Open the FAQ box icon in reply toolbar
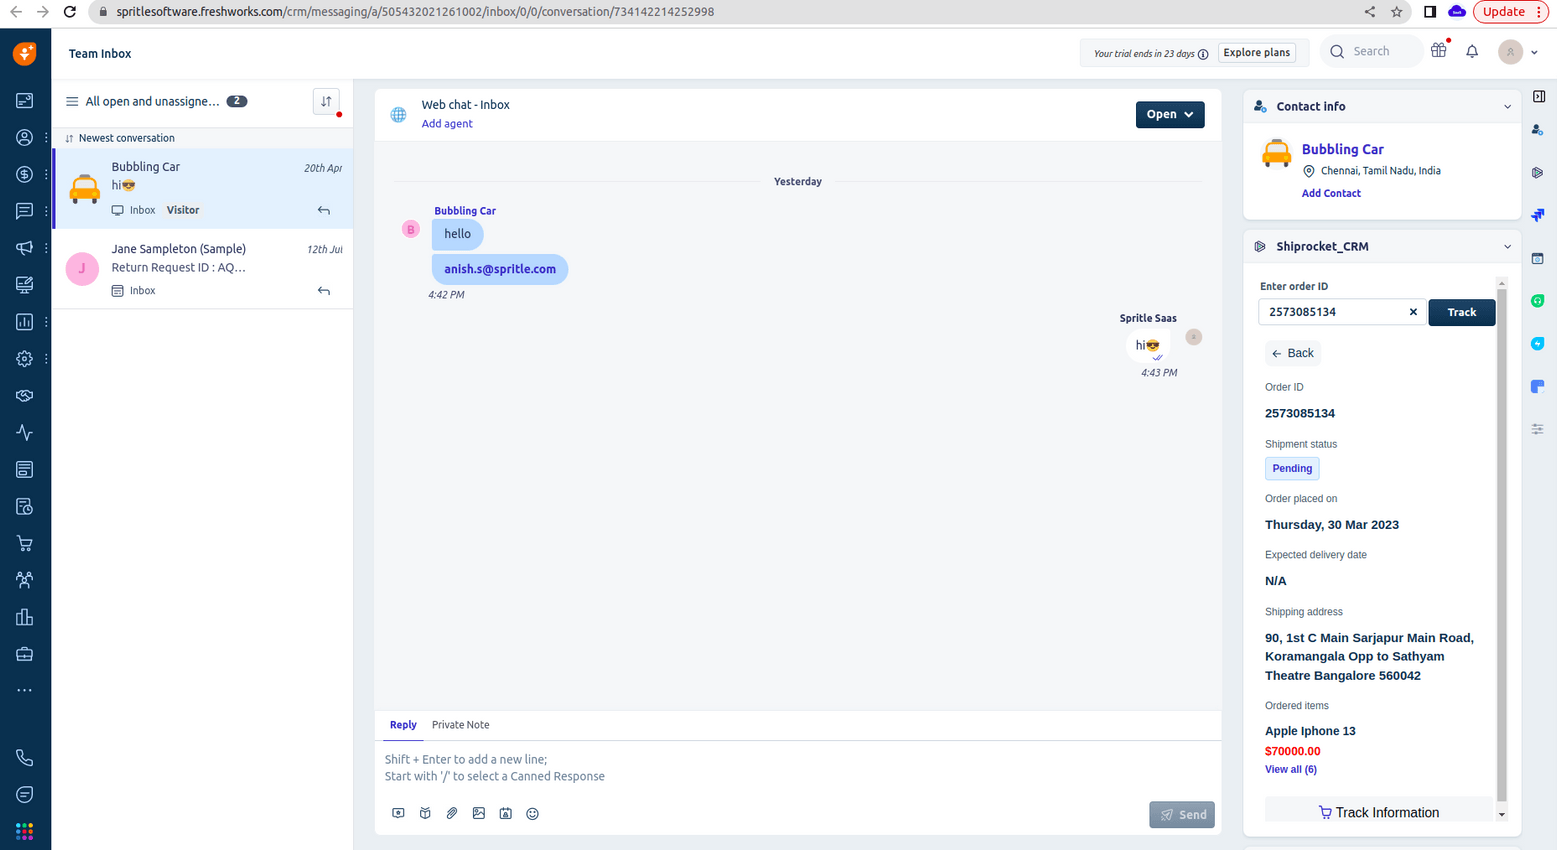Viewport: 1557px width, 850px height. click(x=425, y=814)
